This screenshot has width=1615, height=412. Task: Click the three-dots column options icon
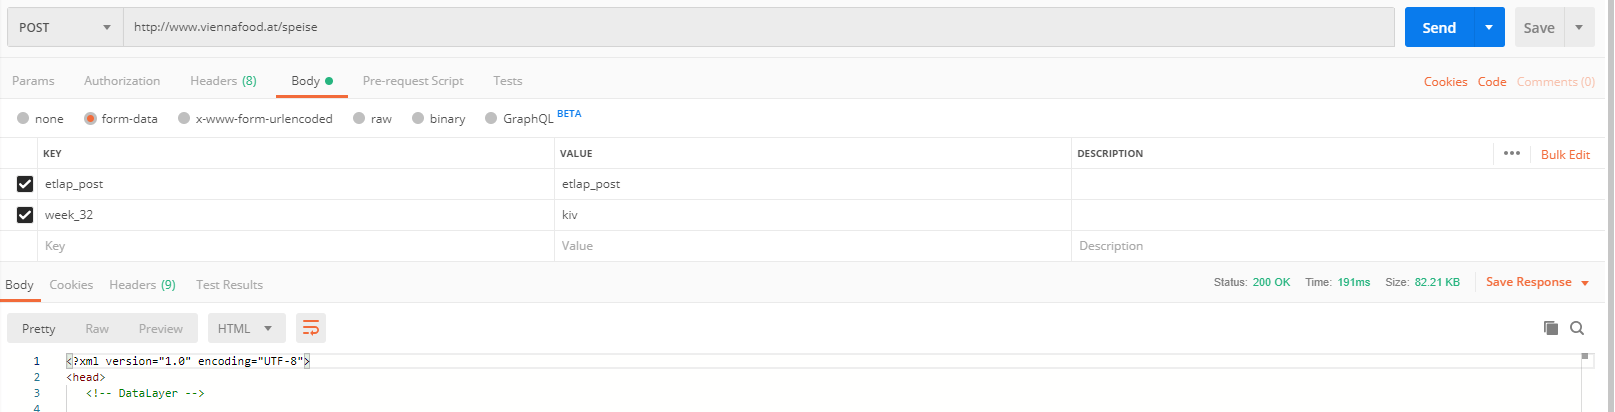click(1512, 154)
